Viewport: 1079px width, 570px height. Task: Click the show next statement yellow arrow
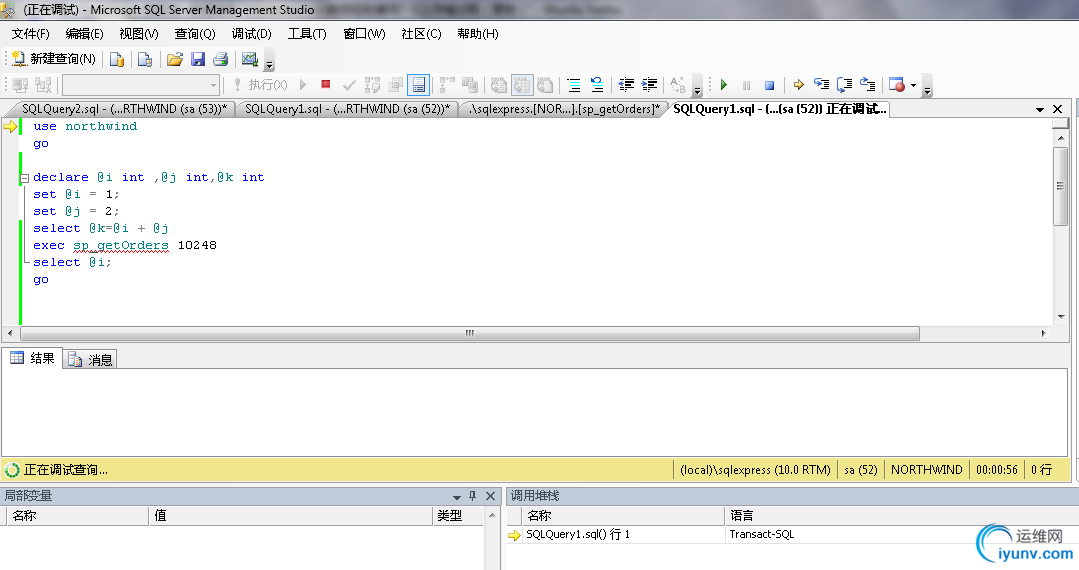[x=798, y=85]
